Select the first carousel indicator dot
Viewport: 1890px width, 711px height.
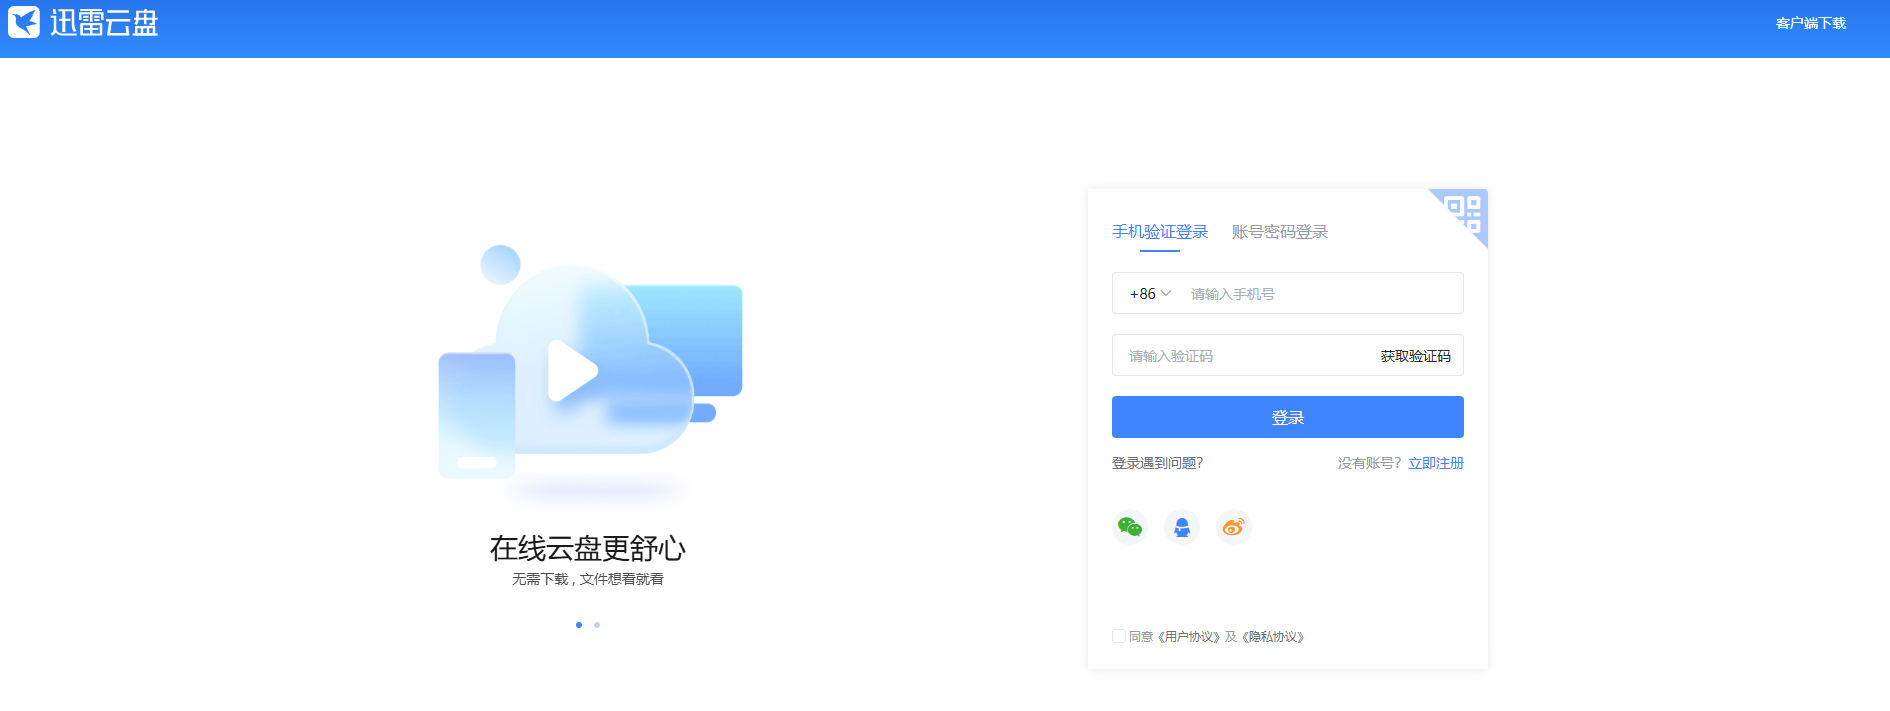[579, 625]
